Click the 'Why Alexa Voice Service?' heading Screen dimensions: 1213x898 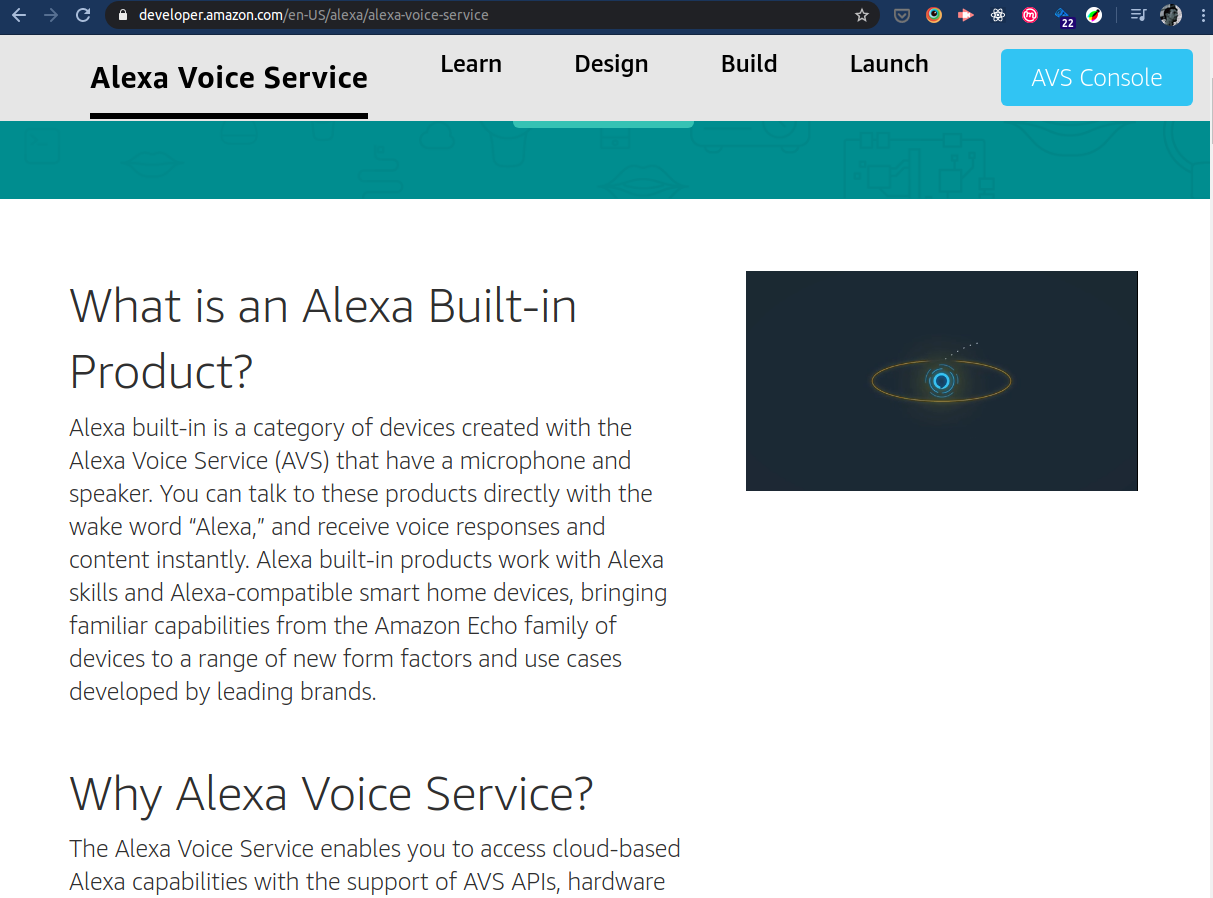[331, 794]
